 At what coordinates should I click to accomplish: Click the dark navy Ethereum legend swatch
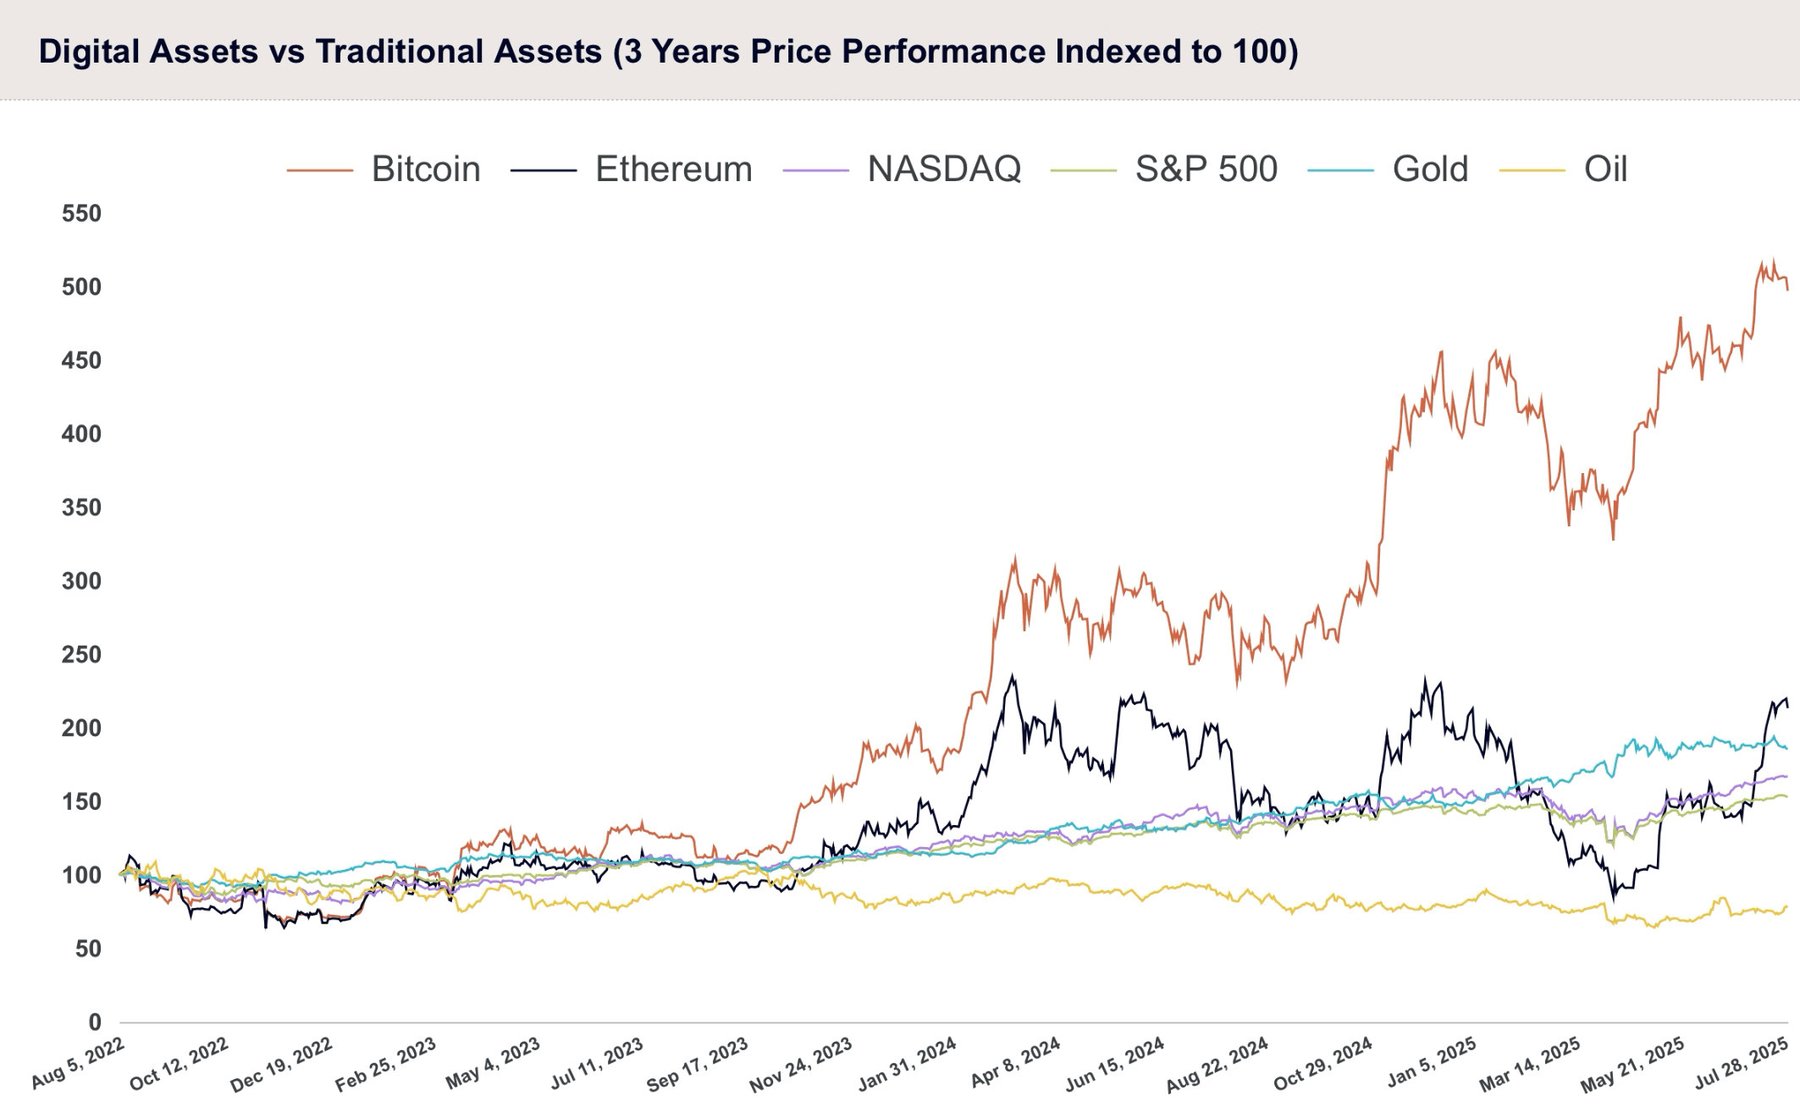(x=544, y=171)
